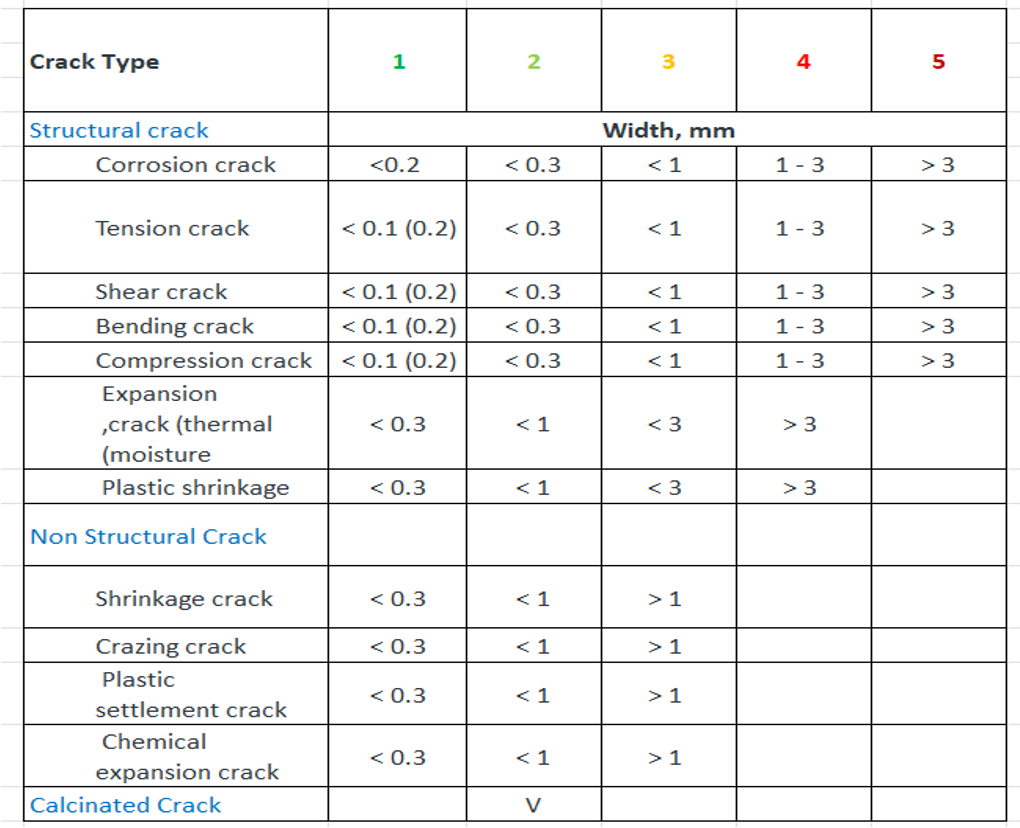Image resolution: width=1020 pixels, height=828 pixels.
Task: Click the green column header 1
Action: tap(398, 62)
